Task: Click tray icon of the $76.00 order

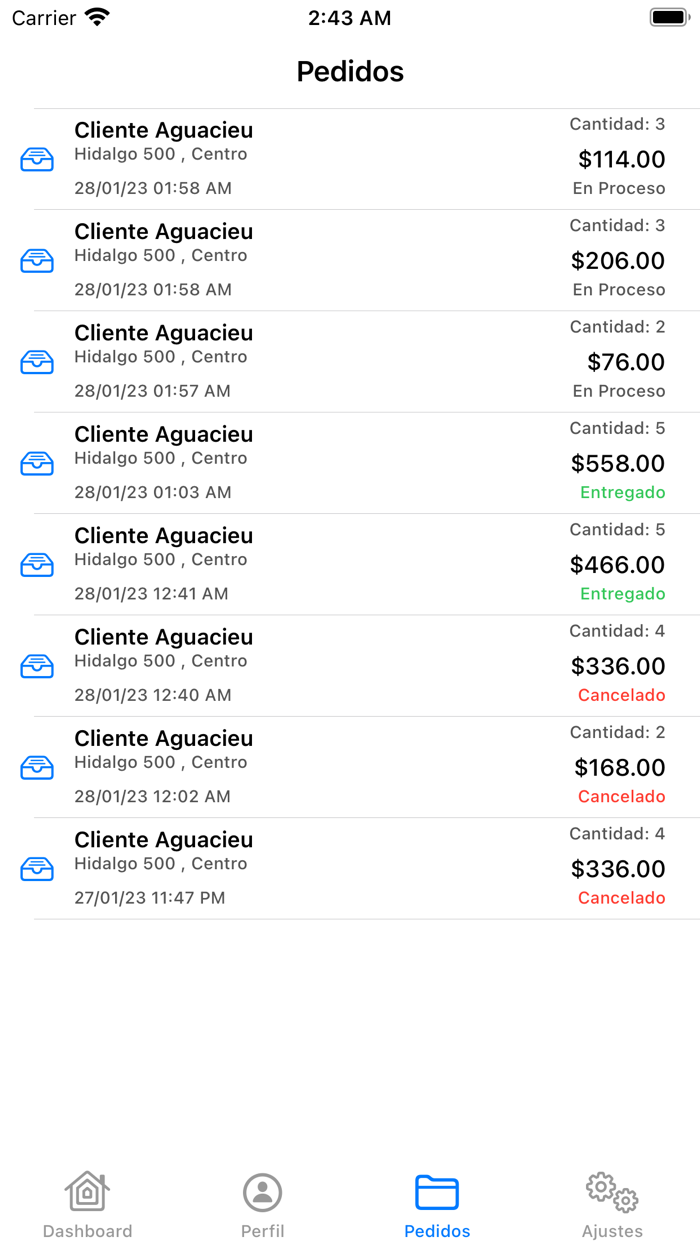Action: (x=37, y=362)
